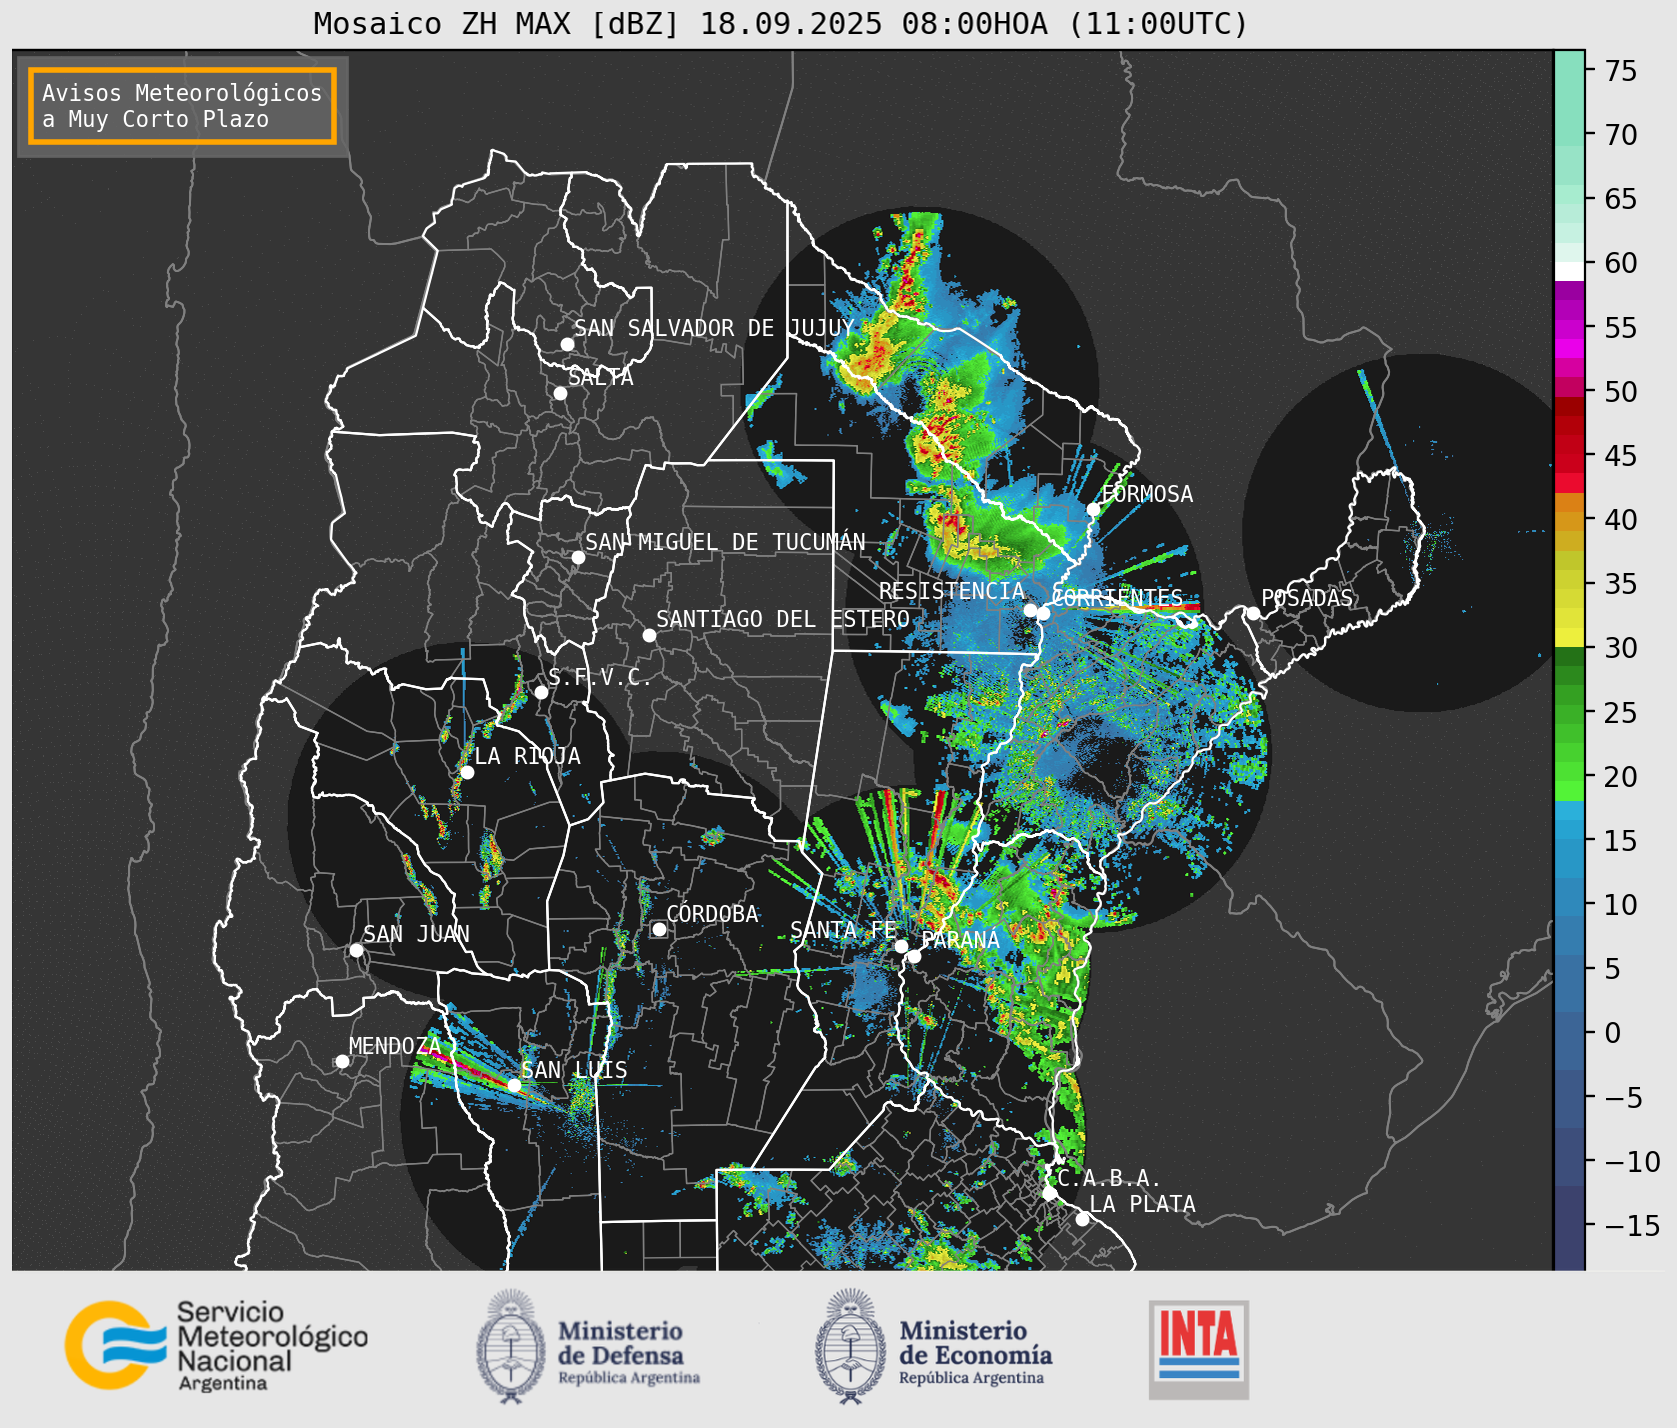Click the 0 label on the color scale

coord(1612,1033)
